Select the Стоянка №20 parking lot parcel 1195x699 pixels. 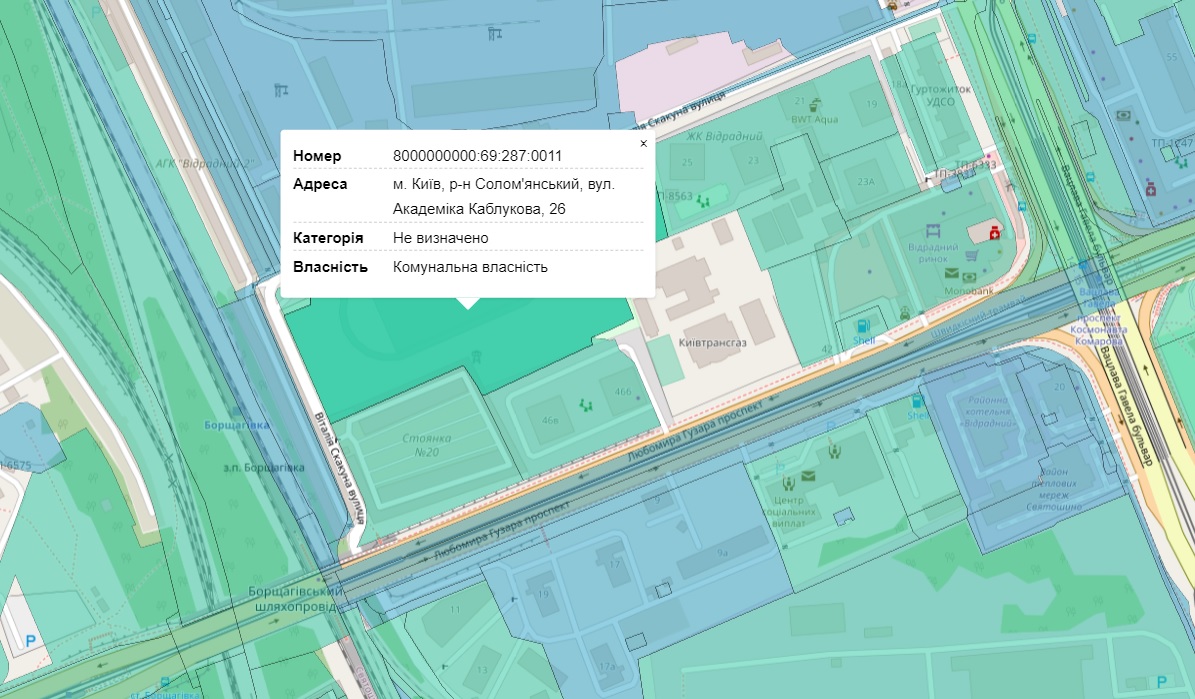(x=427, y=444)
